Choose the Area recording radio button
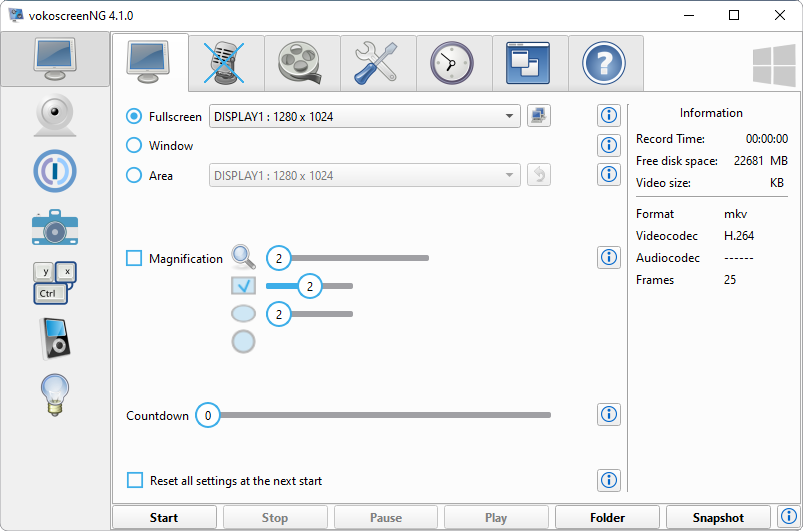 pyautogui.click(x=134, y=176)
